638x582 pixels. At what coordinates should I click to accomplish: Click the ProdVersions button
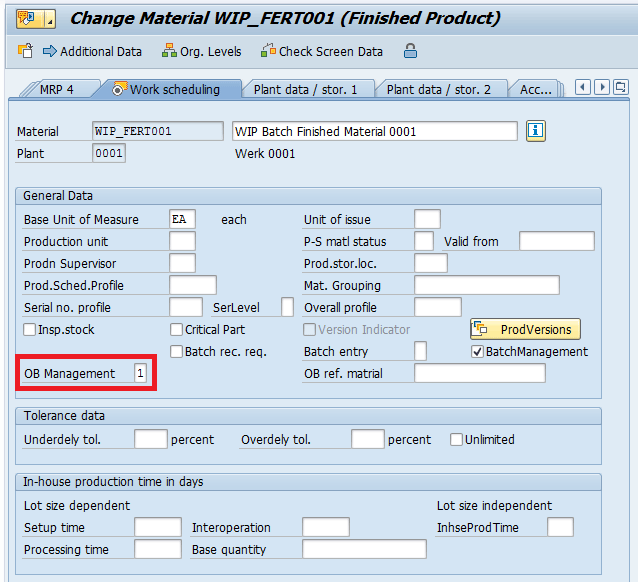pyautogui.click(x=525, y=329)
